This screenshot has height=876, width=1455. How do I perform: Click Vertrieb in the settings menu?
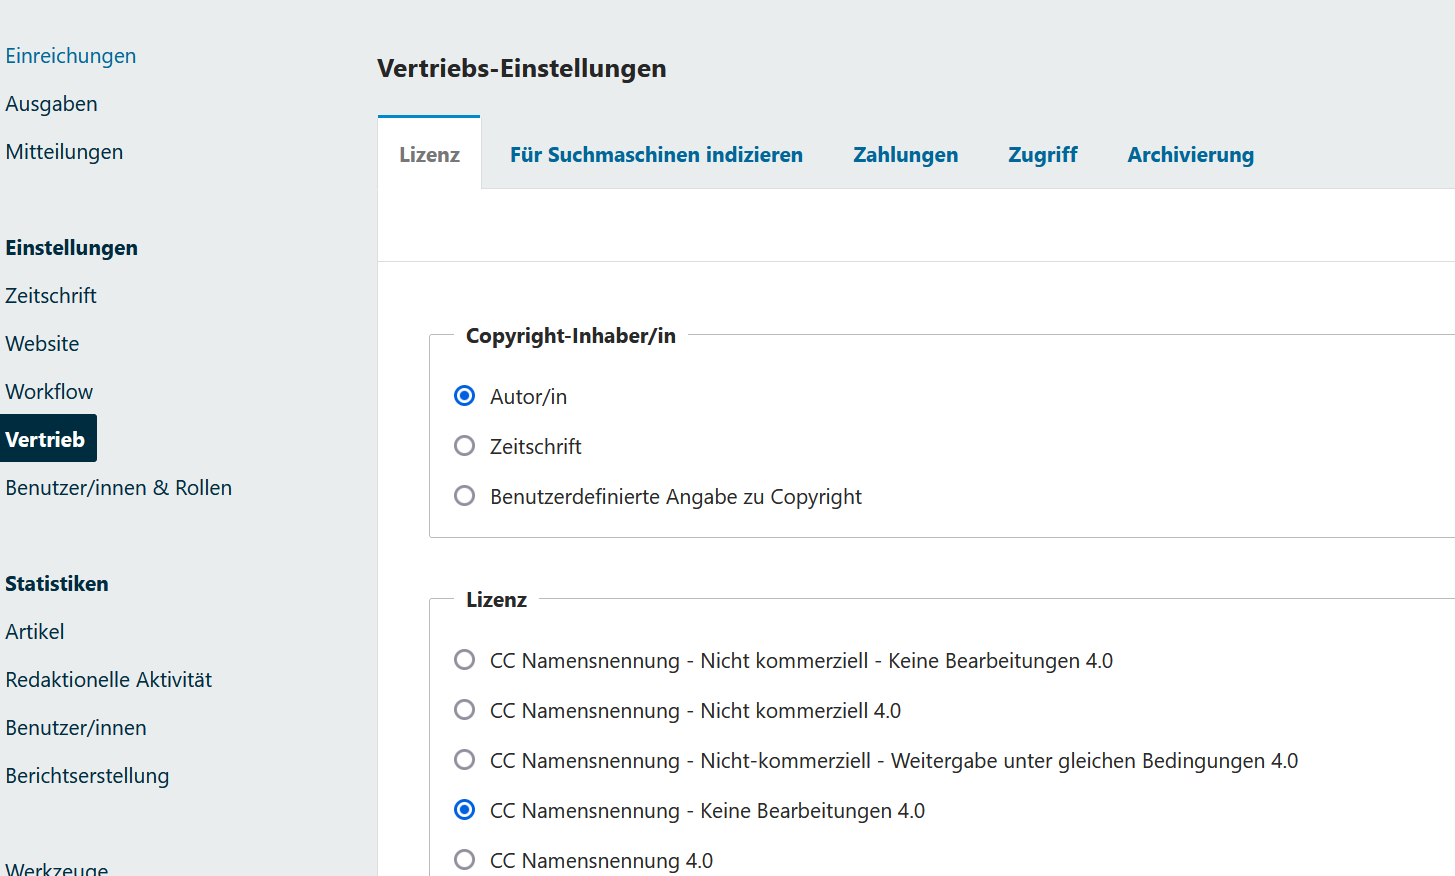(46, 440)
